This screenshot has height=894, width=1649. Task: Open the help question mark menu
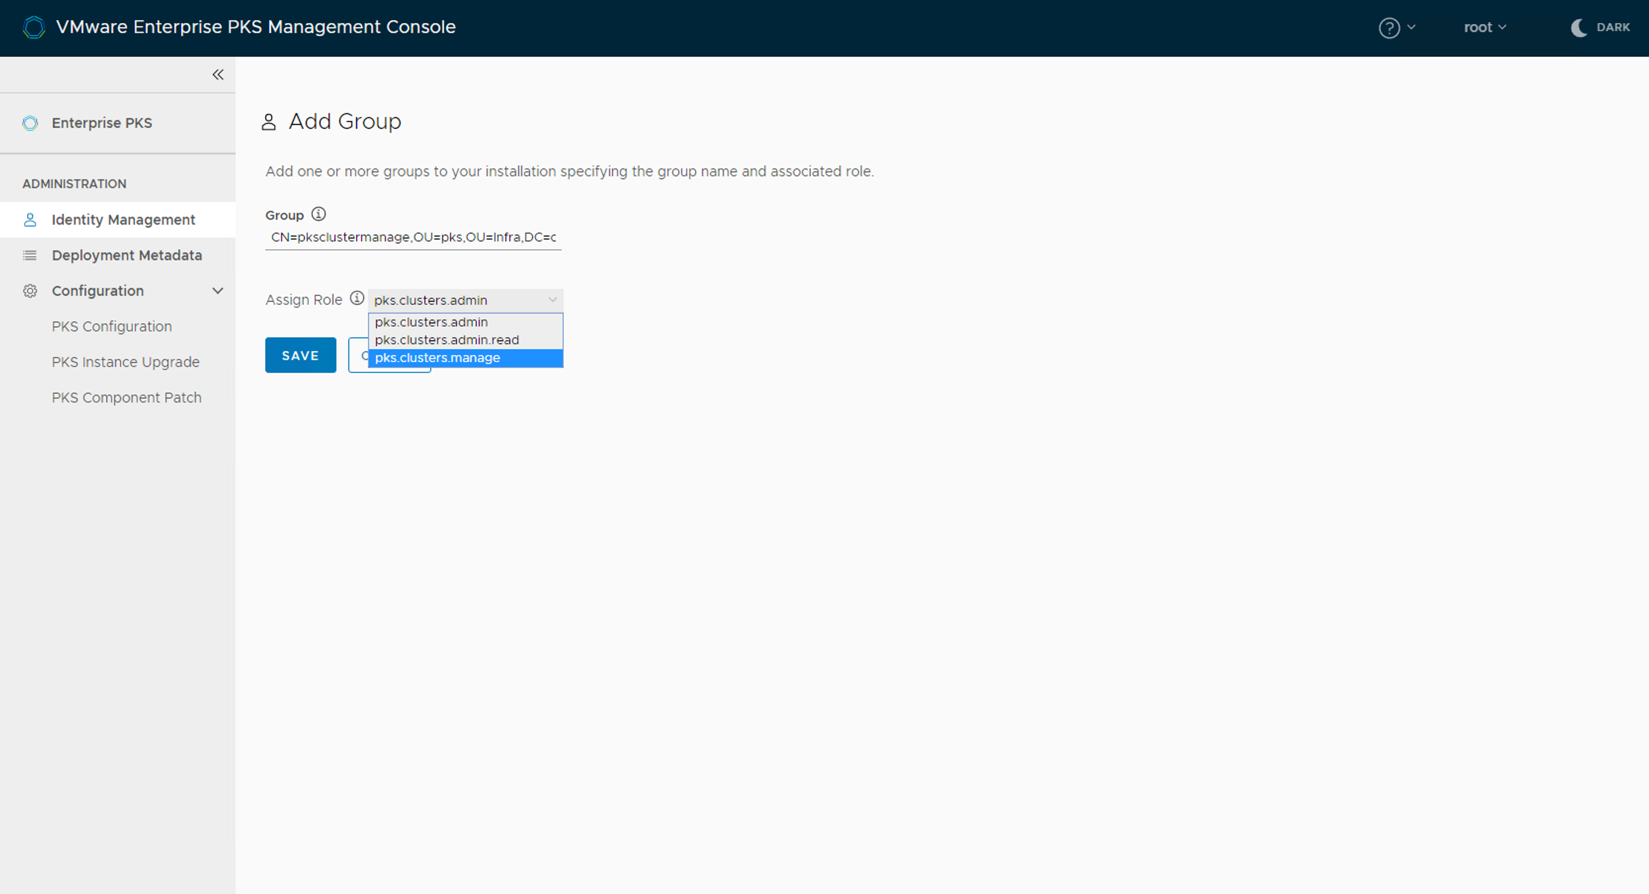click(1396, 28)
